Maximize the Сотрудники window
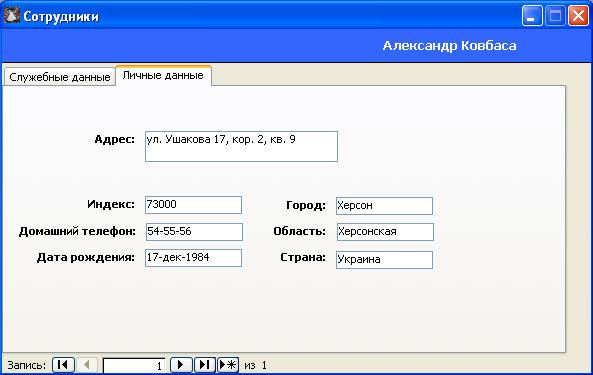Screen dimensions: 593x375 [x=555, y=16]
